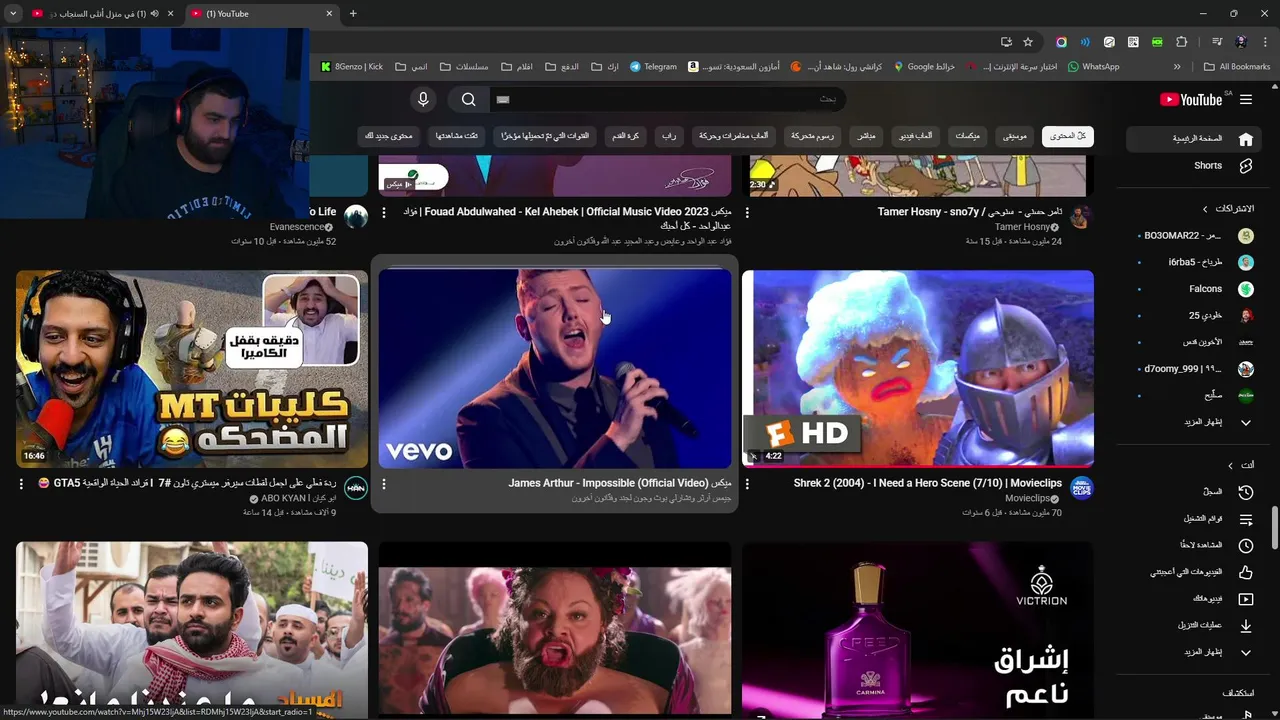Open Tamer Hosny channel avatar
This screenshot has width=1280, height=720.
(x=1081, y=218)
